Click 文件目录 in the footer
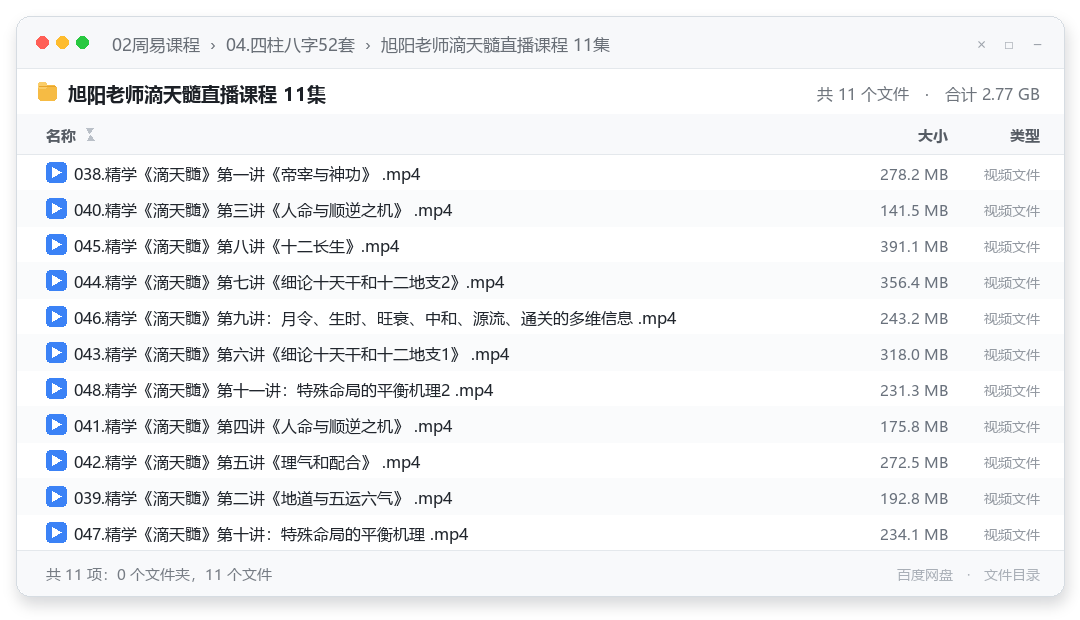The height and width of the screenshot is (620, 1080). (x=1012, y=575)
